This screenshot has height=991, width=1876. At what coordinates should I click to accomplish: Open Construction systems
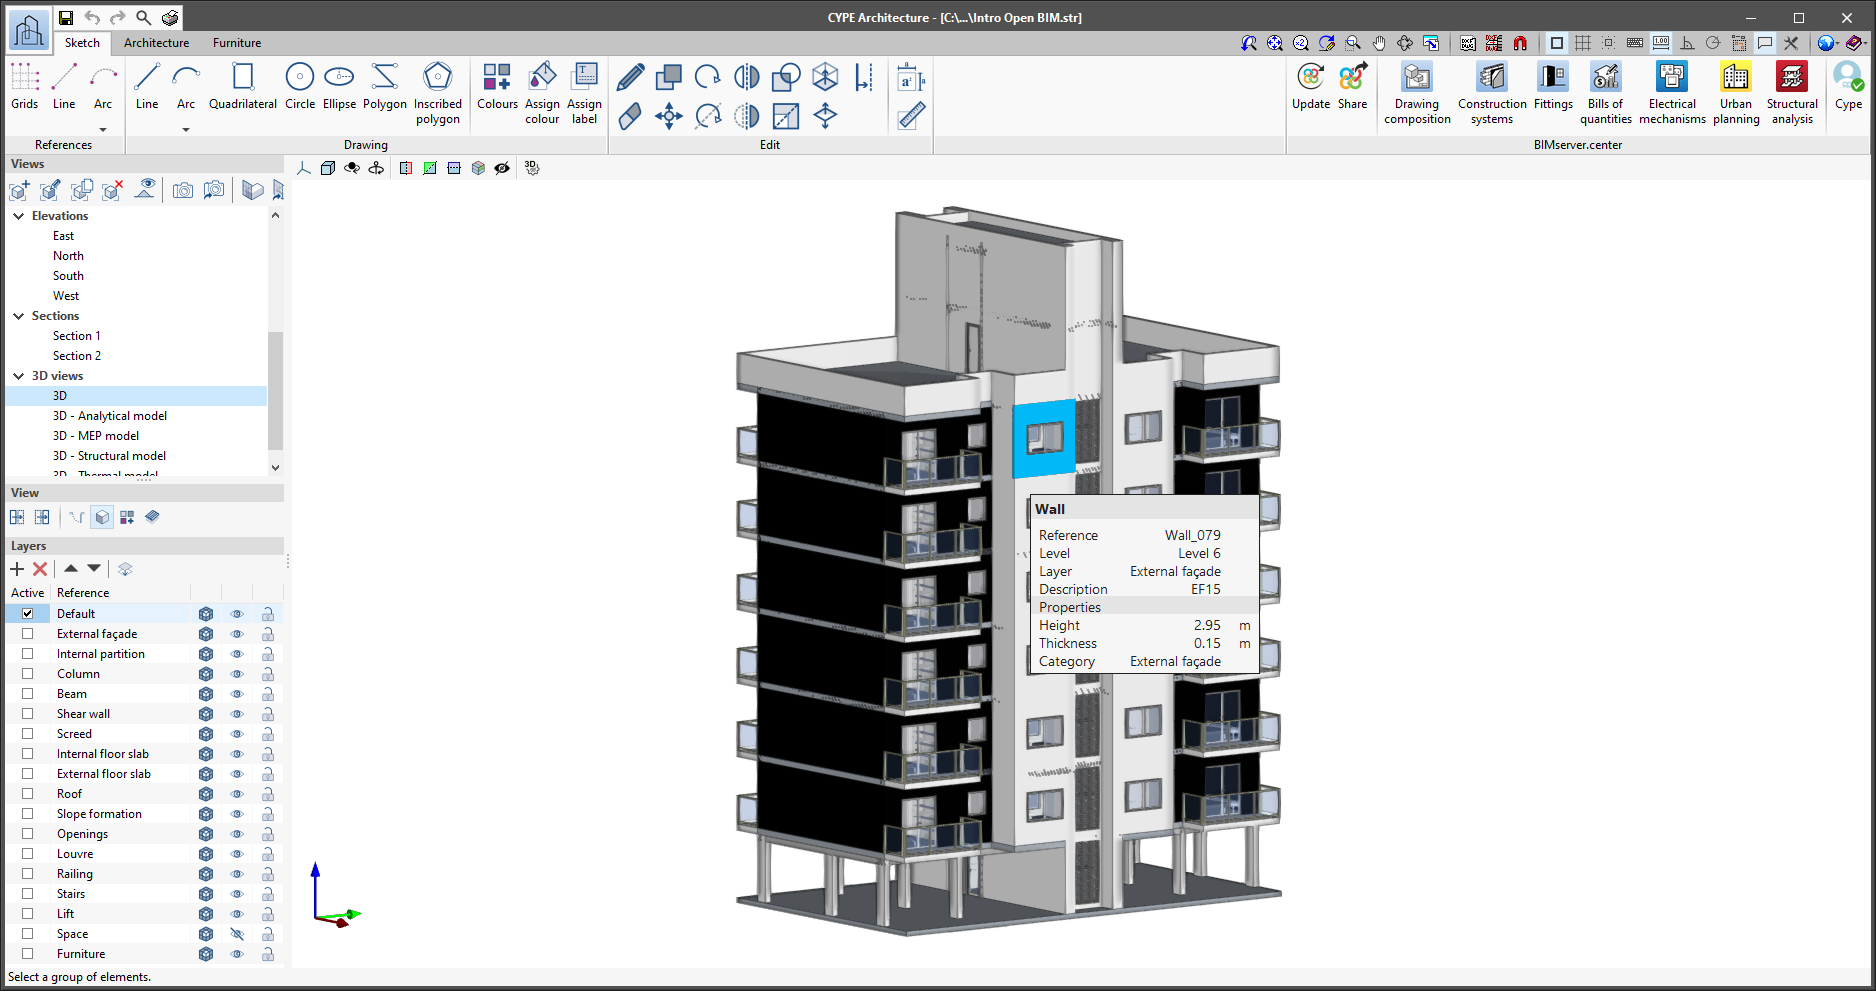[x=1492, y=93]
